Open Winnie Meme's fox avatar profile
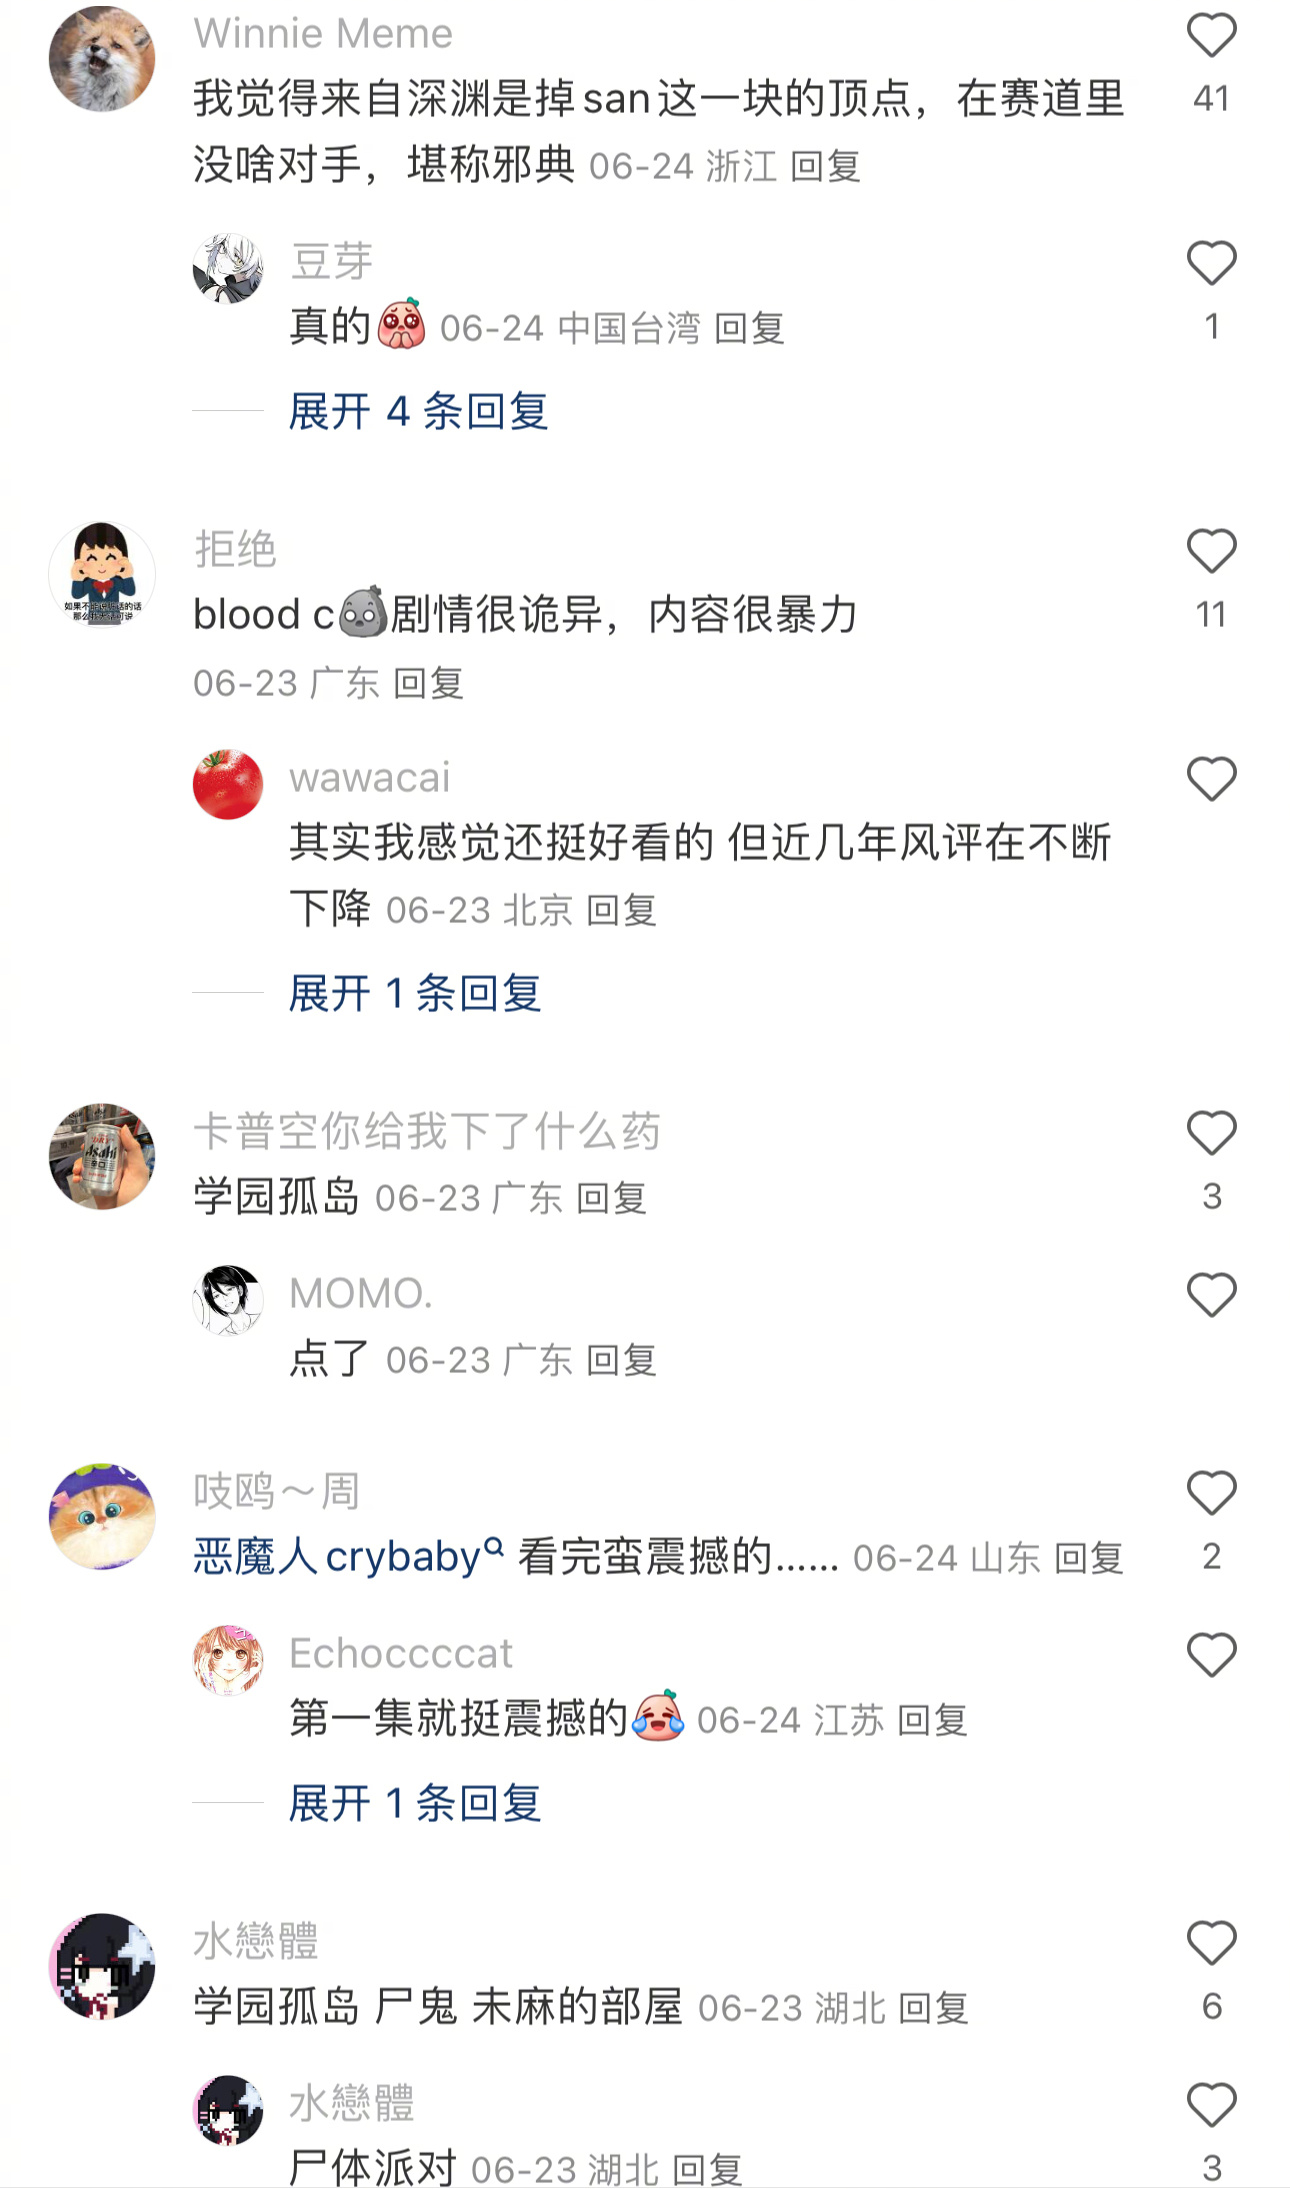 [102, 58]
